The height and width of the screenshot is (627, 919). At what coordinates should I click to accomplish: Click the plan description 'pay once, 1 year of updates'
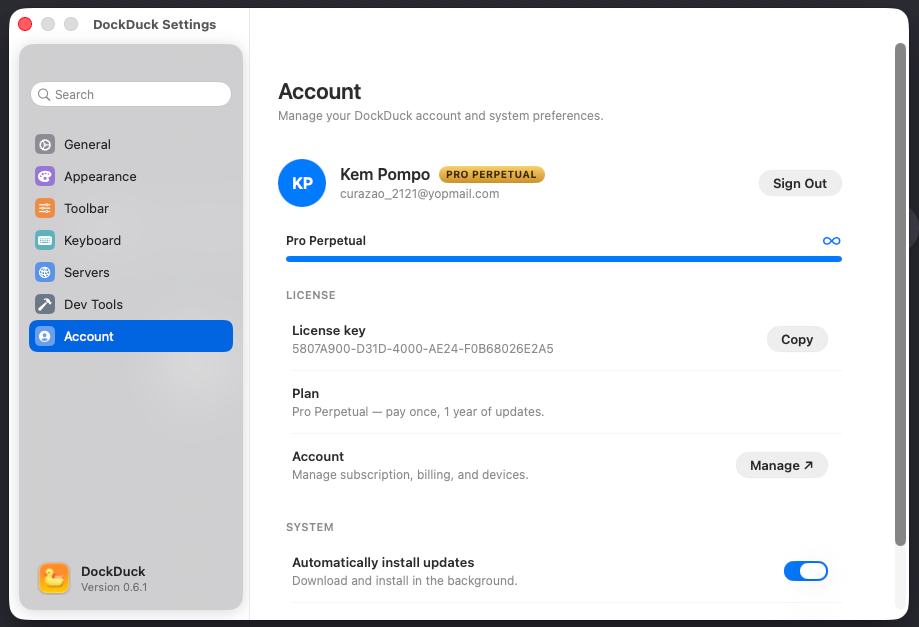point(465,412)
